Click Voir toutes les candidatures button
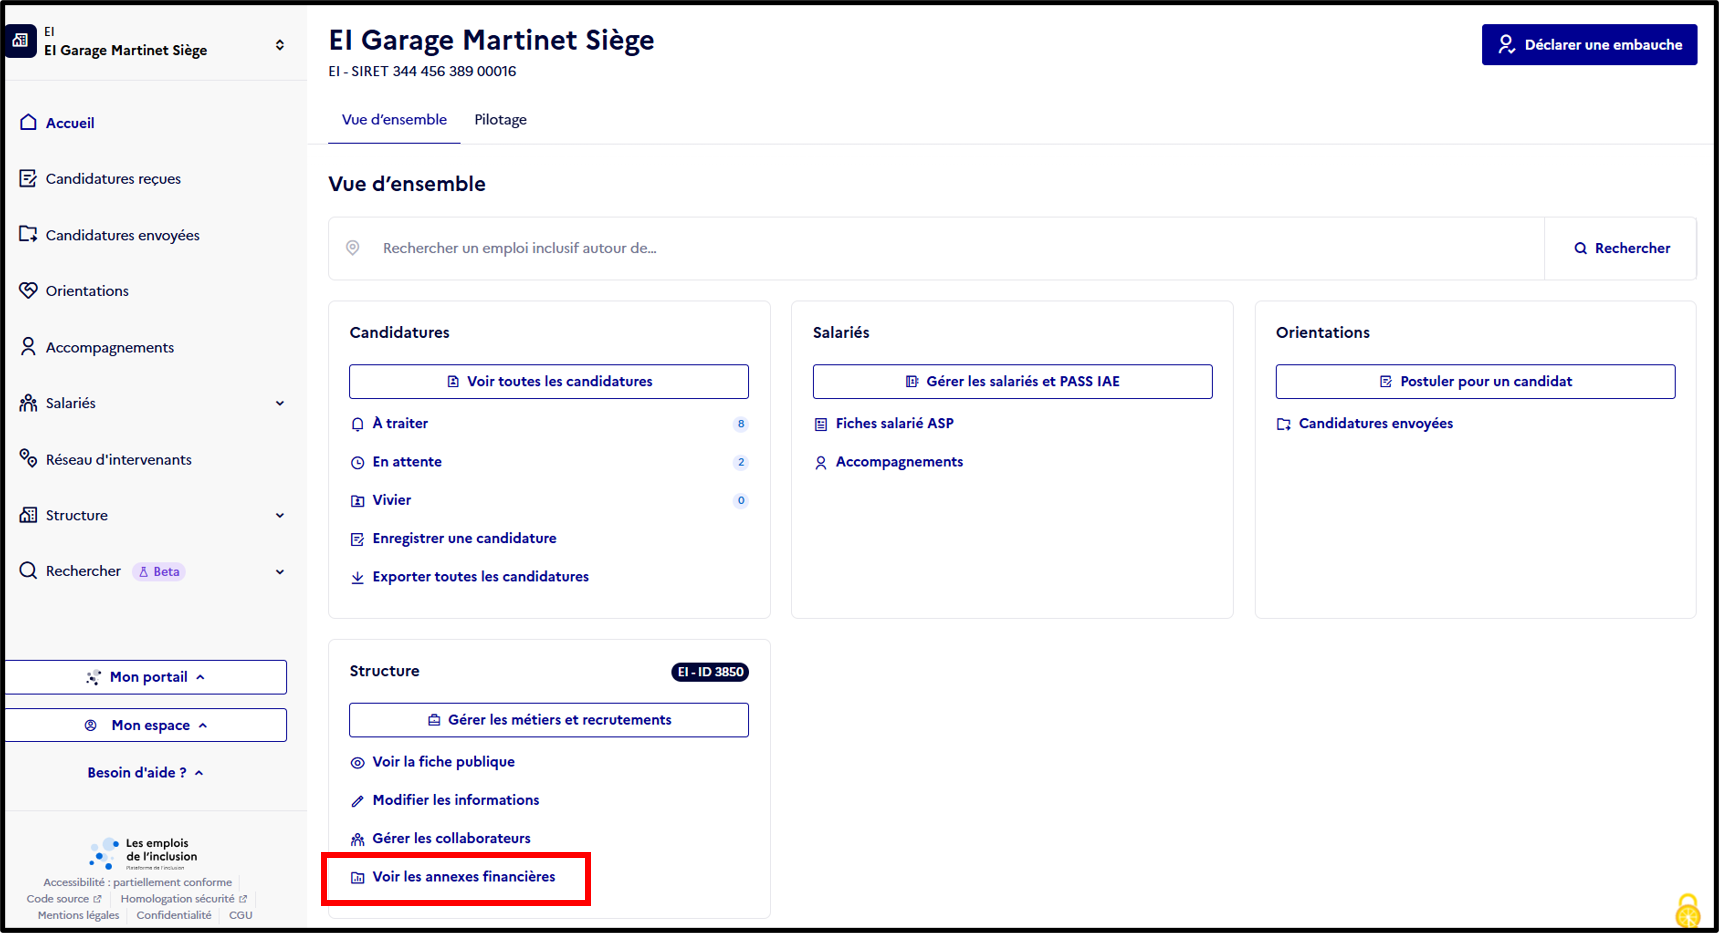 click(549, 381)
